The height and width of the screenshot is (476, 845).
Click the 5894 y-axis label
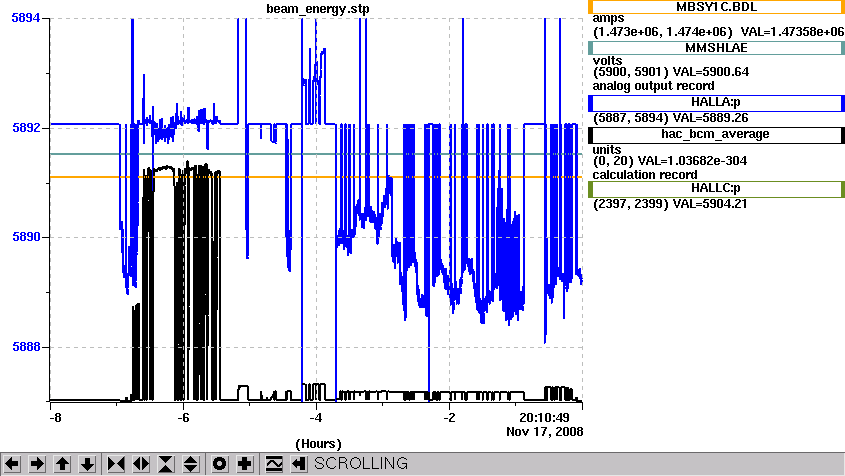click(26, 18)
